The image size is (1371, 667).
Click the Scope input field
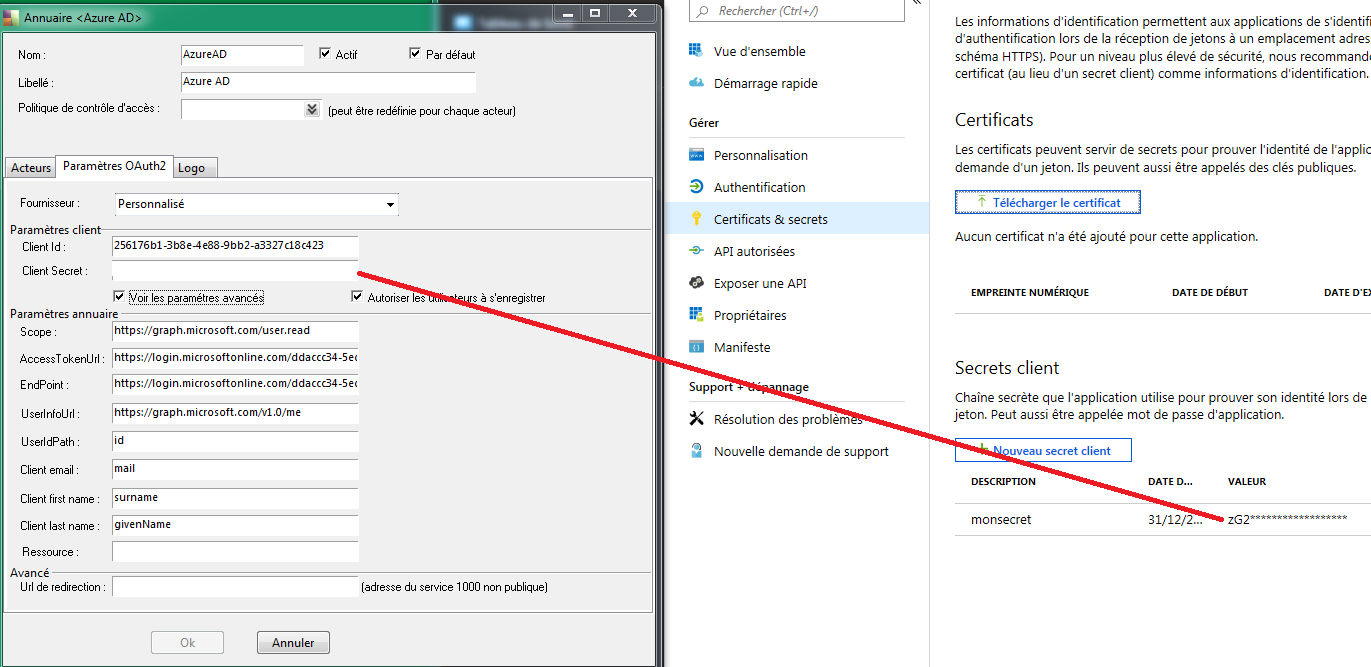click(235, 332)
